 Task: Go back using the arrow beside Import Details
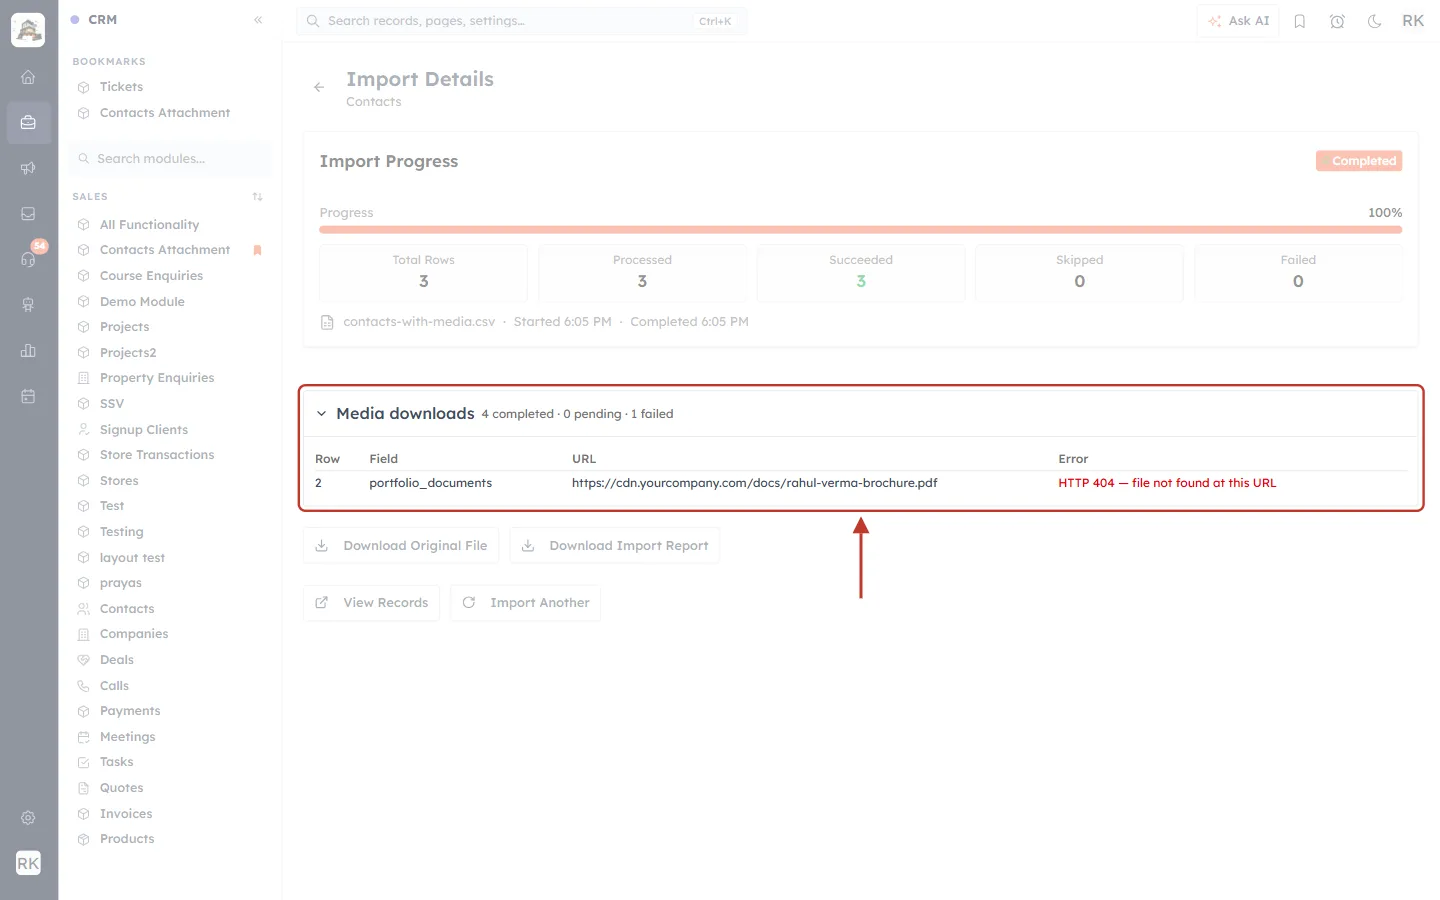tap(319, 87)
